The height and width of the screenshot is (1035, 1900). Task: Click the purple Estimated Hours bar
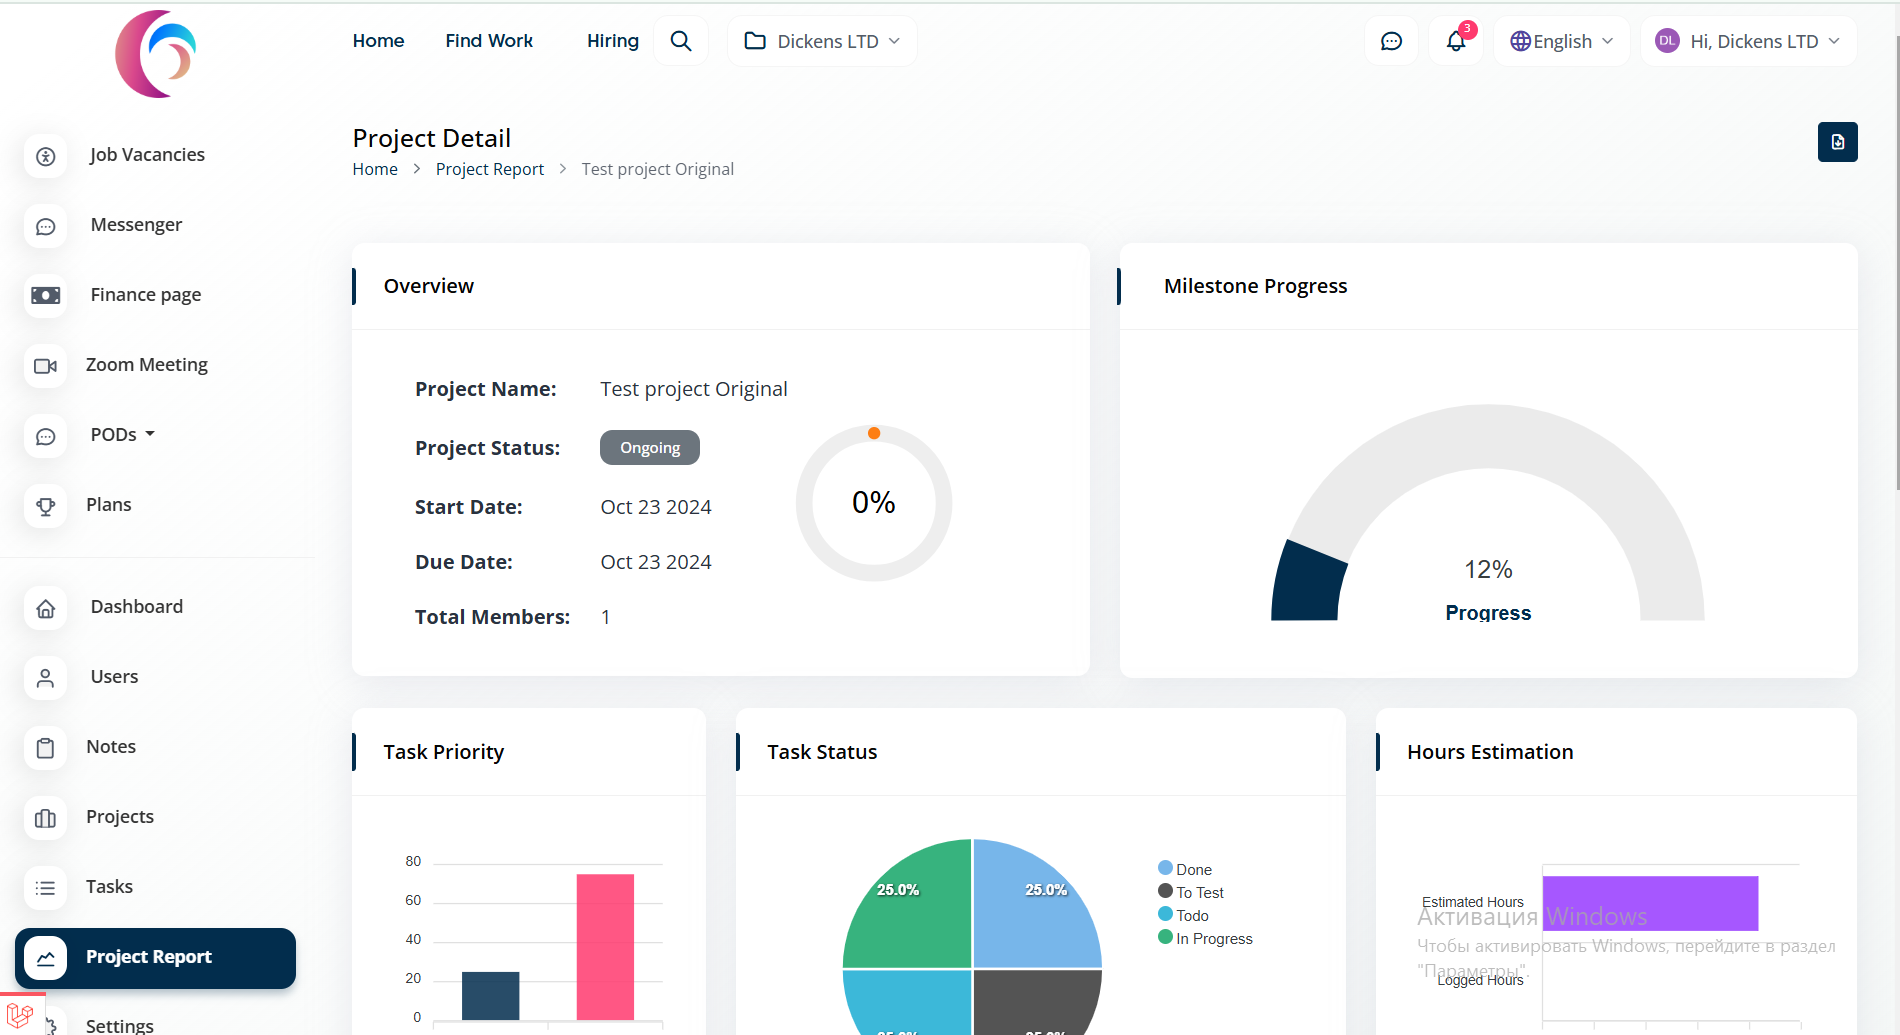pyautogui.click(x=1650, y=903)
